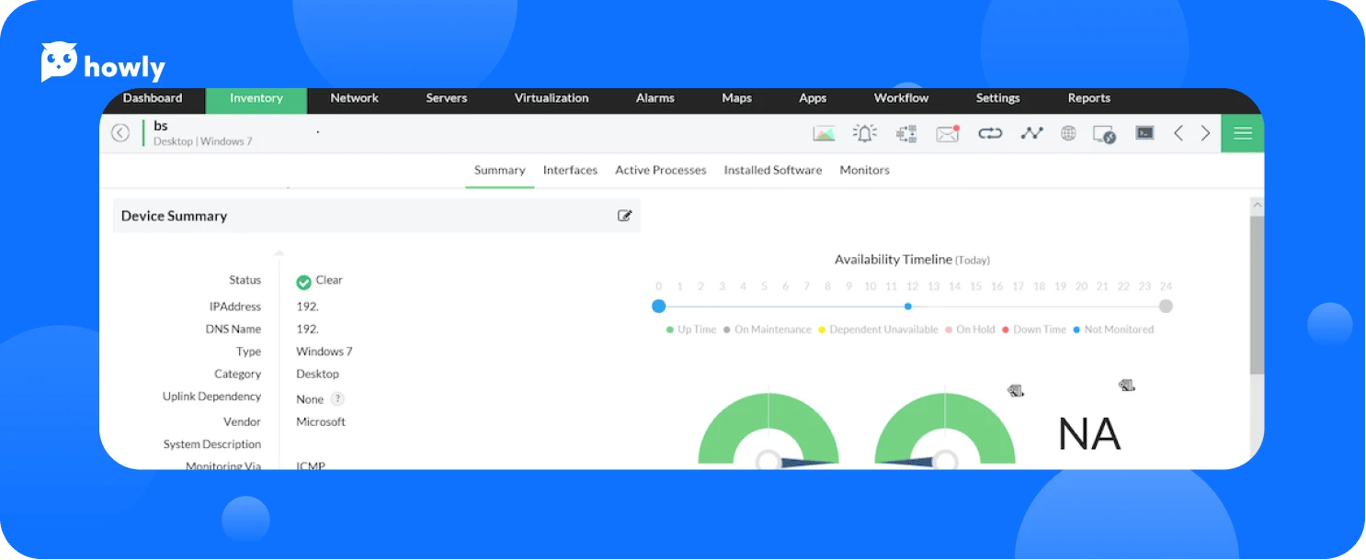Launch the terminal console icon
The width and height of the screenshot is (1366, 560).
click(x=1144, y=133)
